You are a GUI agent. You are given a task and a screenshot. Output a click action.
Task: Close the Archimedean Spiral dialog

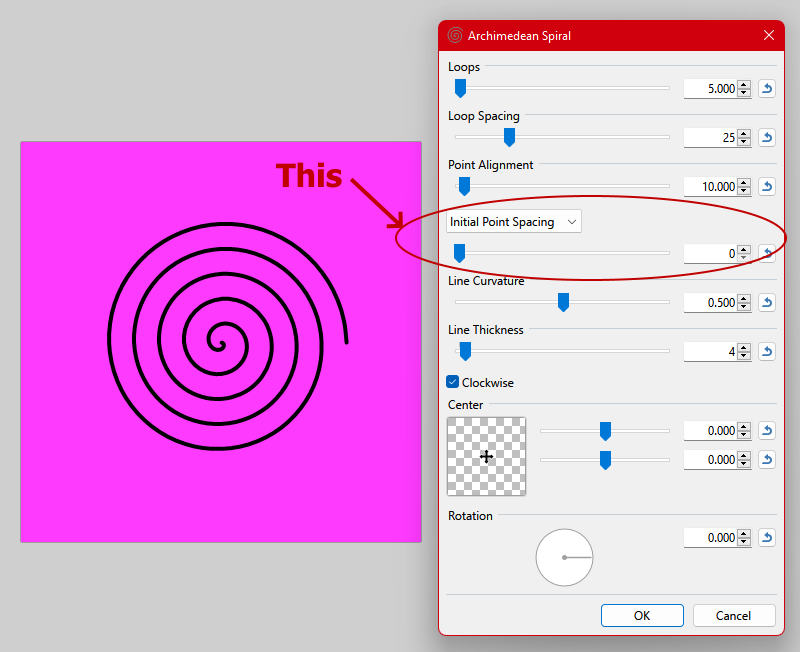pos(768,35)
